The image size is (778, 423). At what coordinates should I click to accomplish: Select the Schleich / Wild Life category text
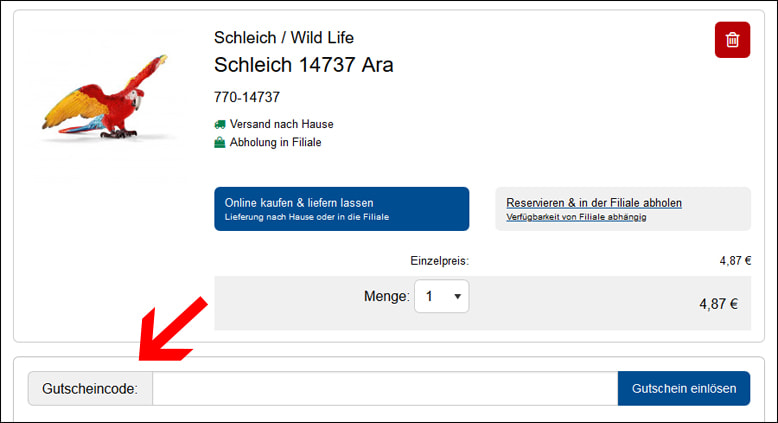pyautogui.click(x=284, y=38)
